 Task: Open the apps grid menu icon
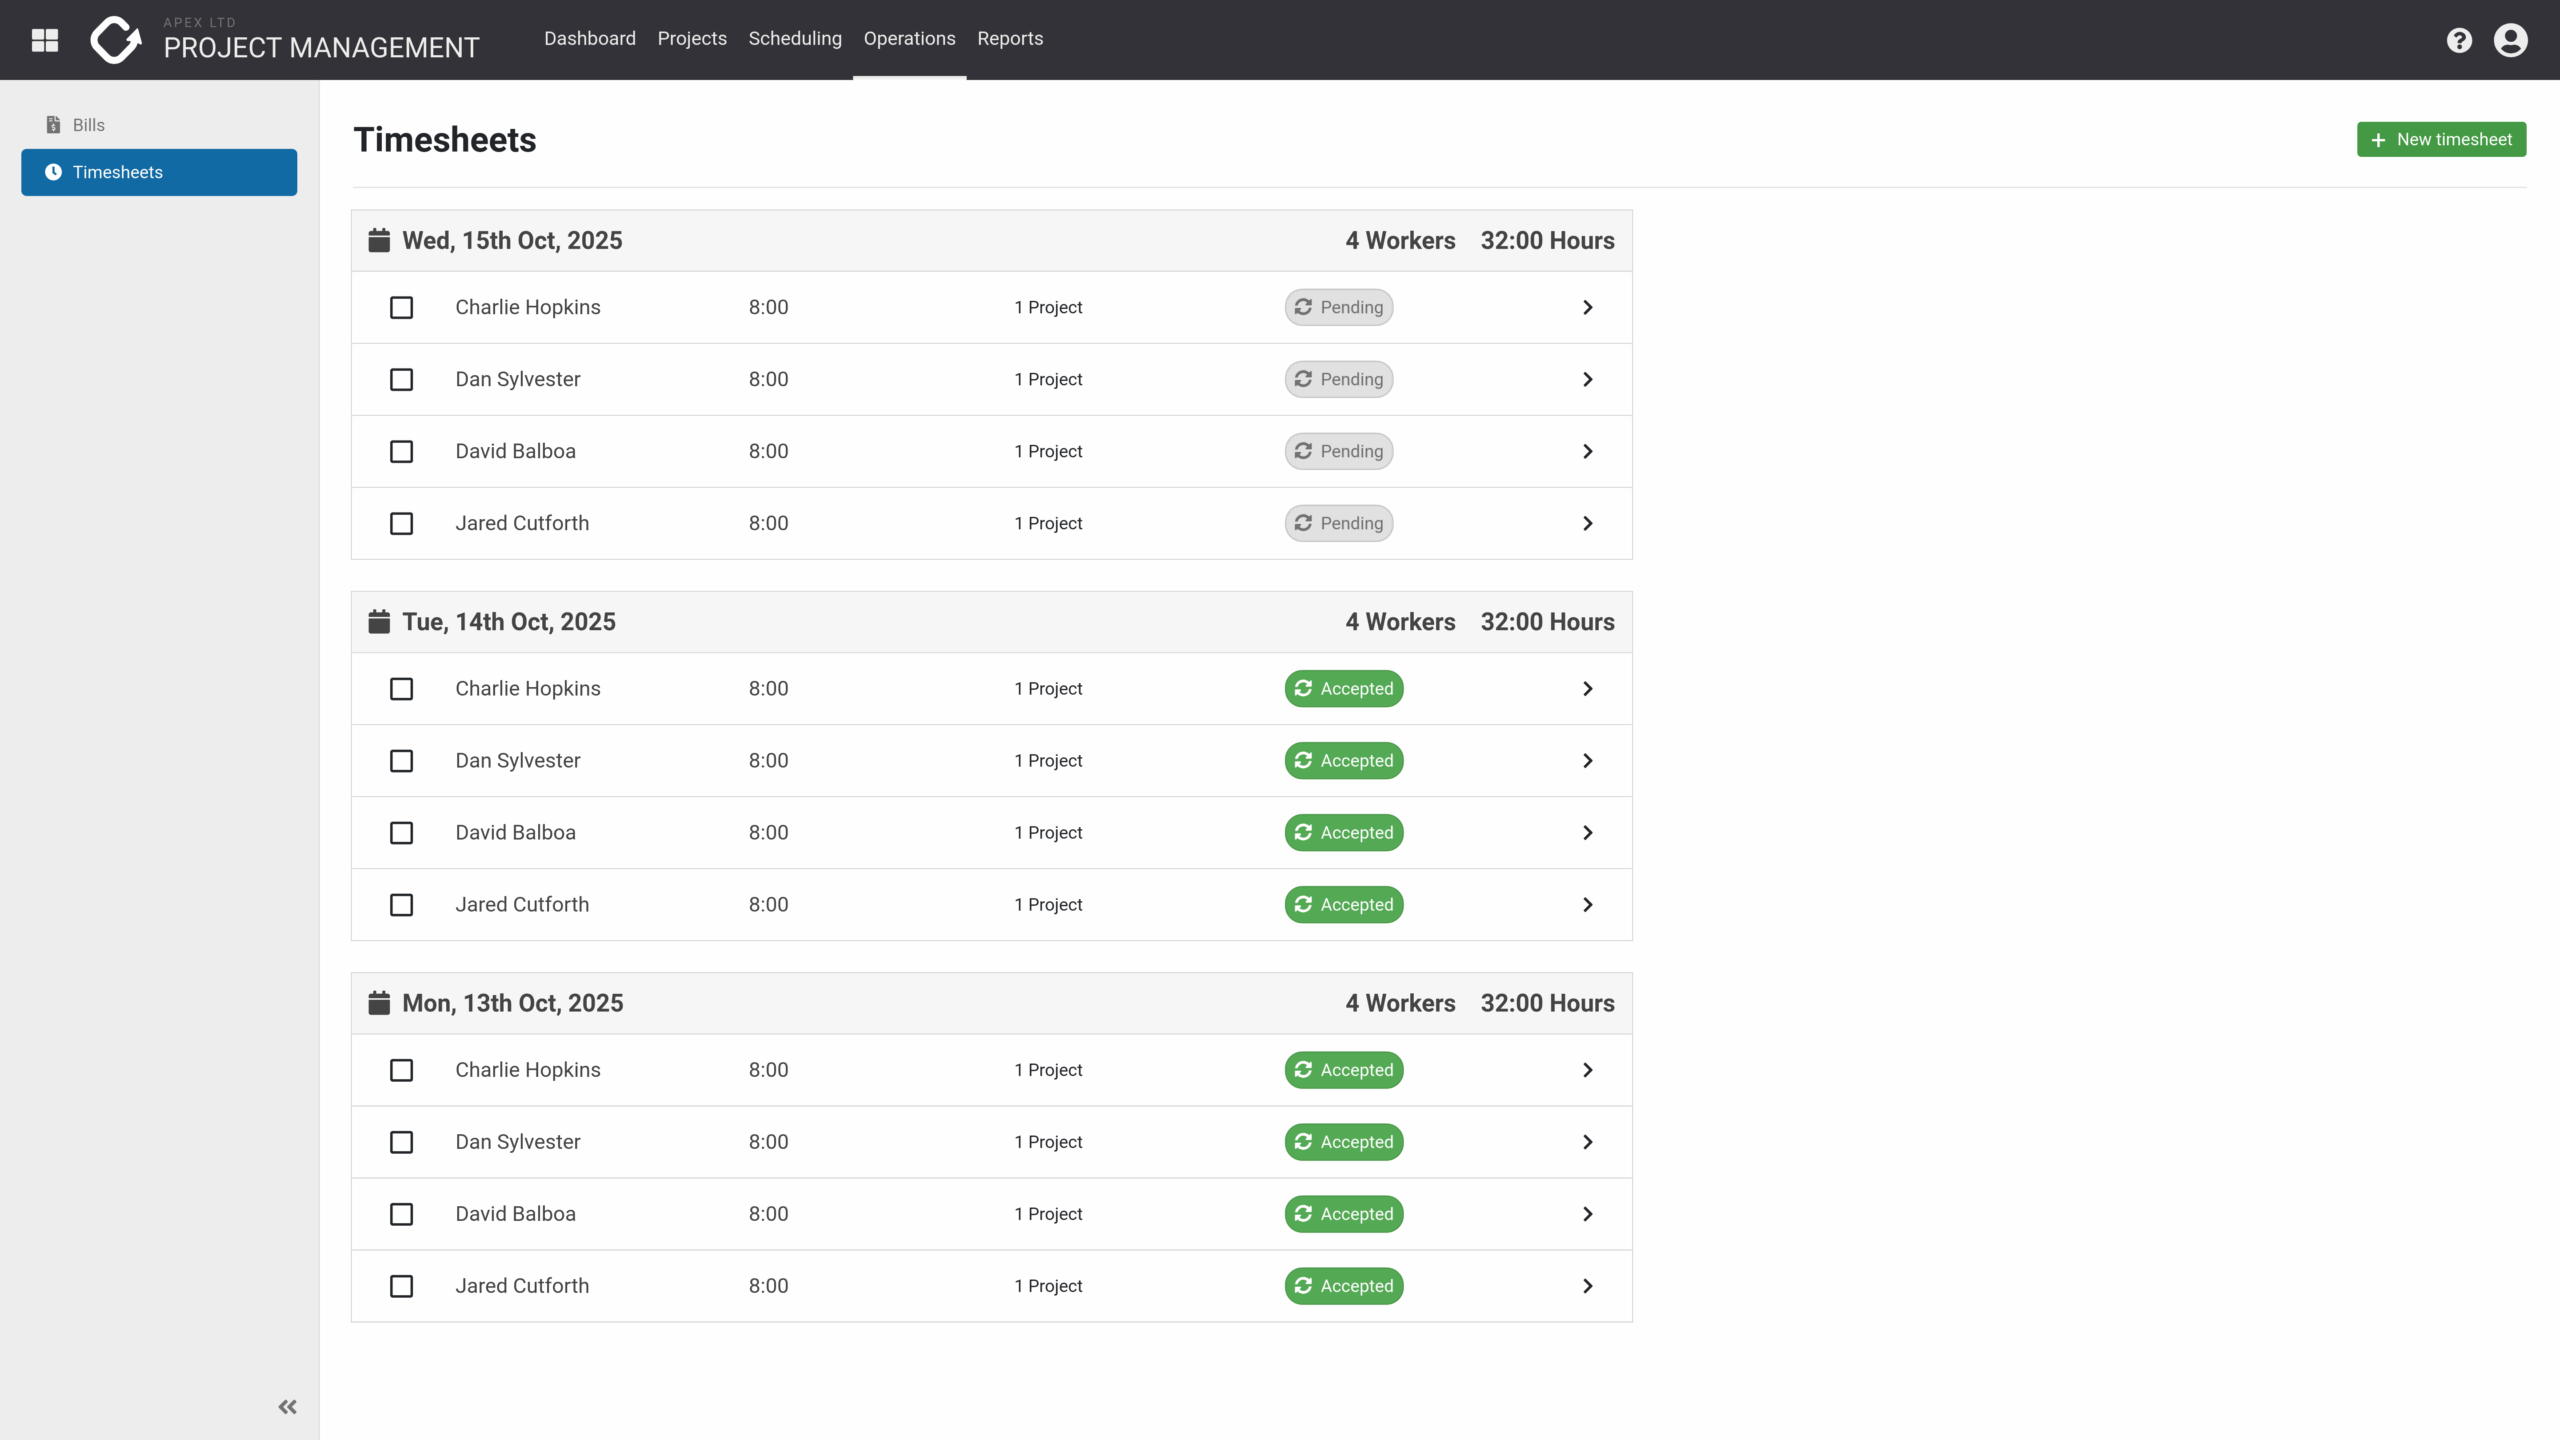(45, 40)
